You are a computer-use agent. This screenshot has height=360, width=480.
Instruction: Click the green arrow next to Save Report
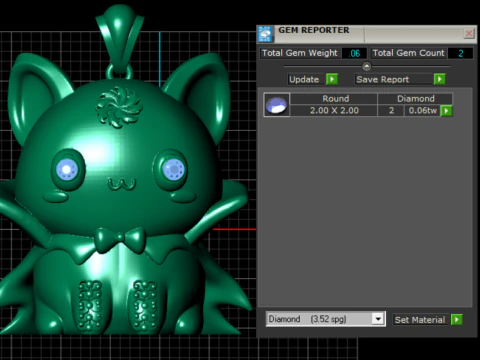pyautogui.click(x=440, y=79)
